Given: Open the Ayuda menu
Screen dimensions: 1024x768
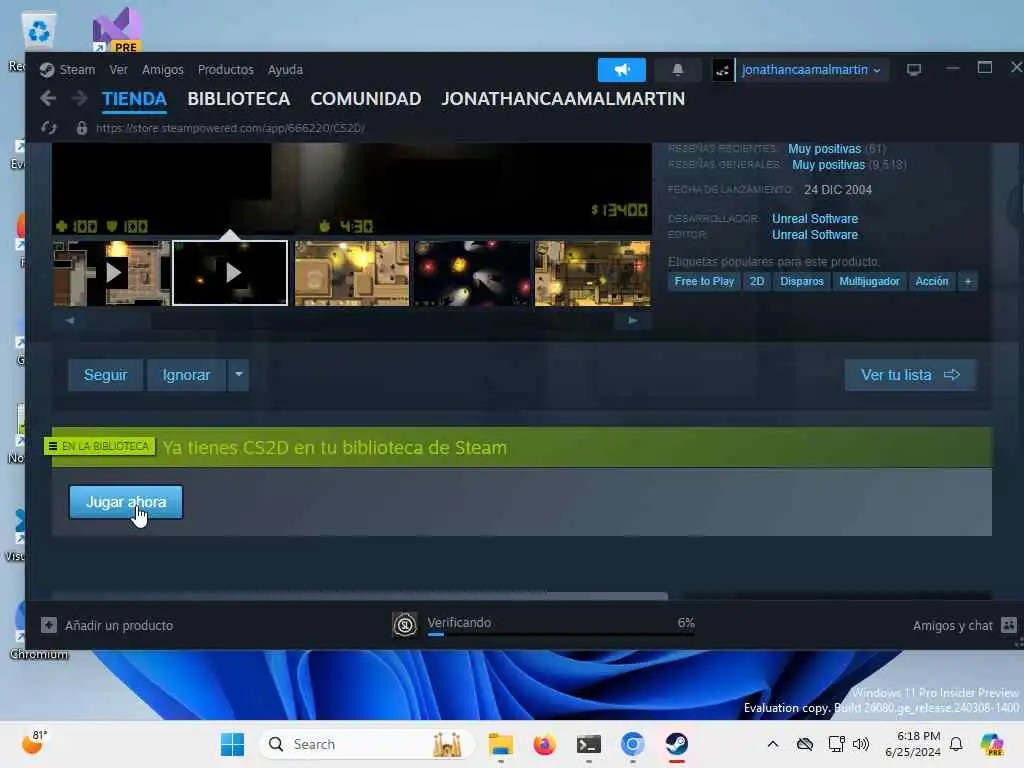Looking at the screenshot, I should (x=285, y=70).
